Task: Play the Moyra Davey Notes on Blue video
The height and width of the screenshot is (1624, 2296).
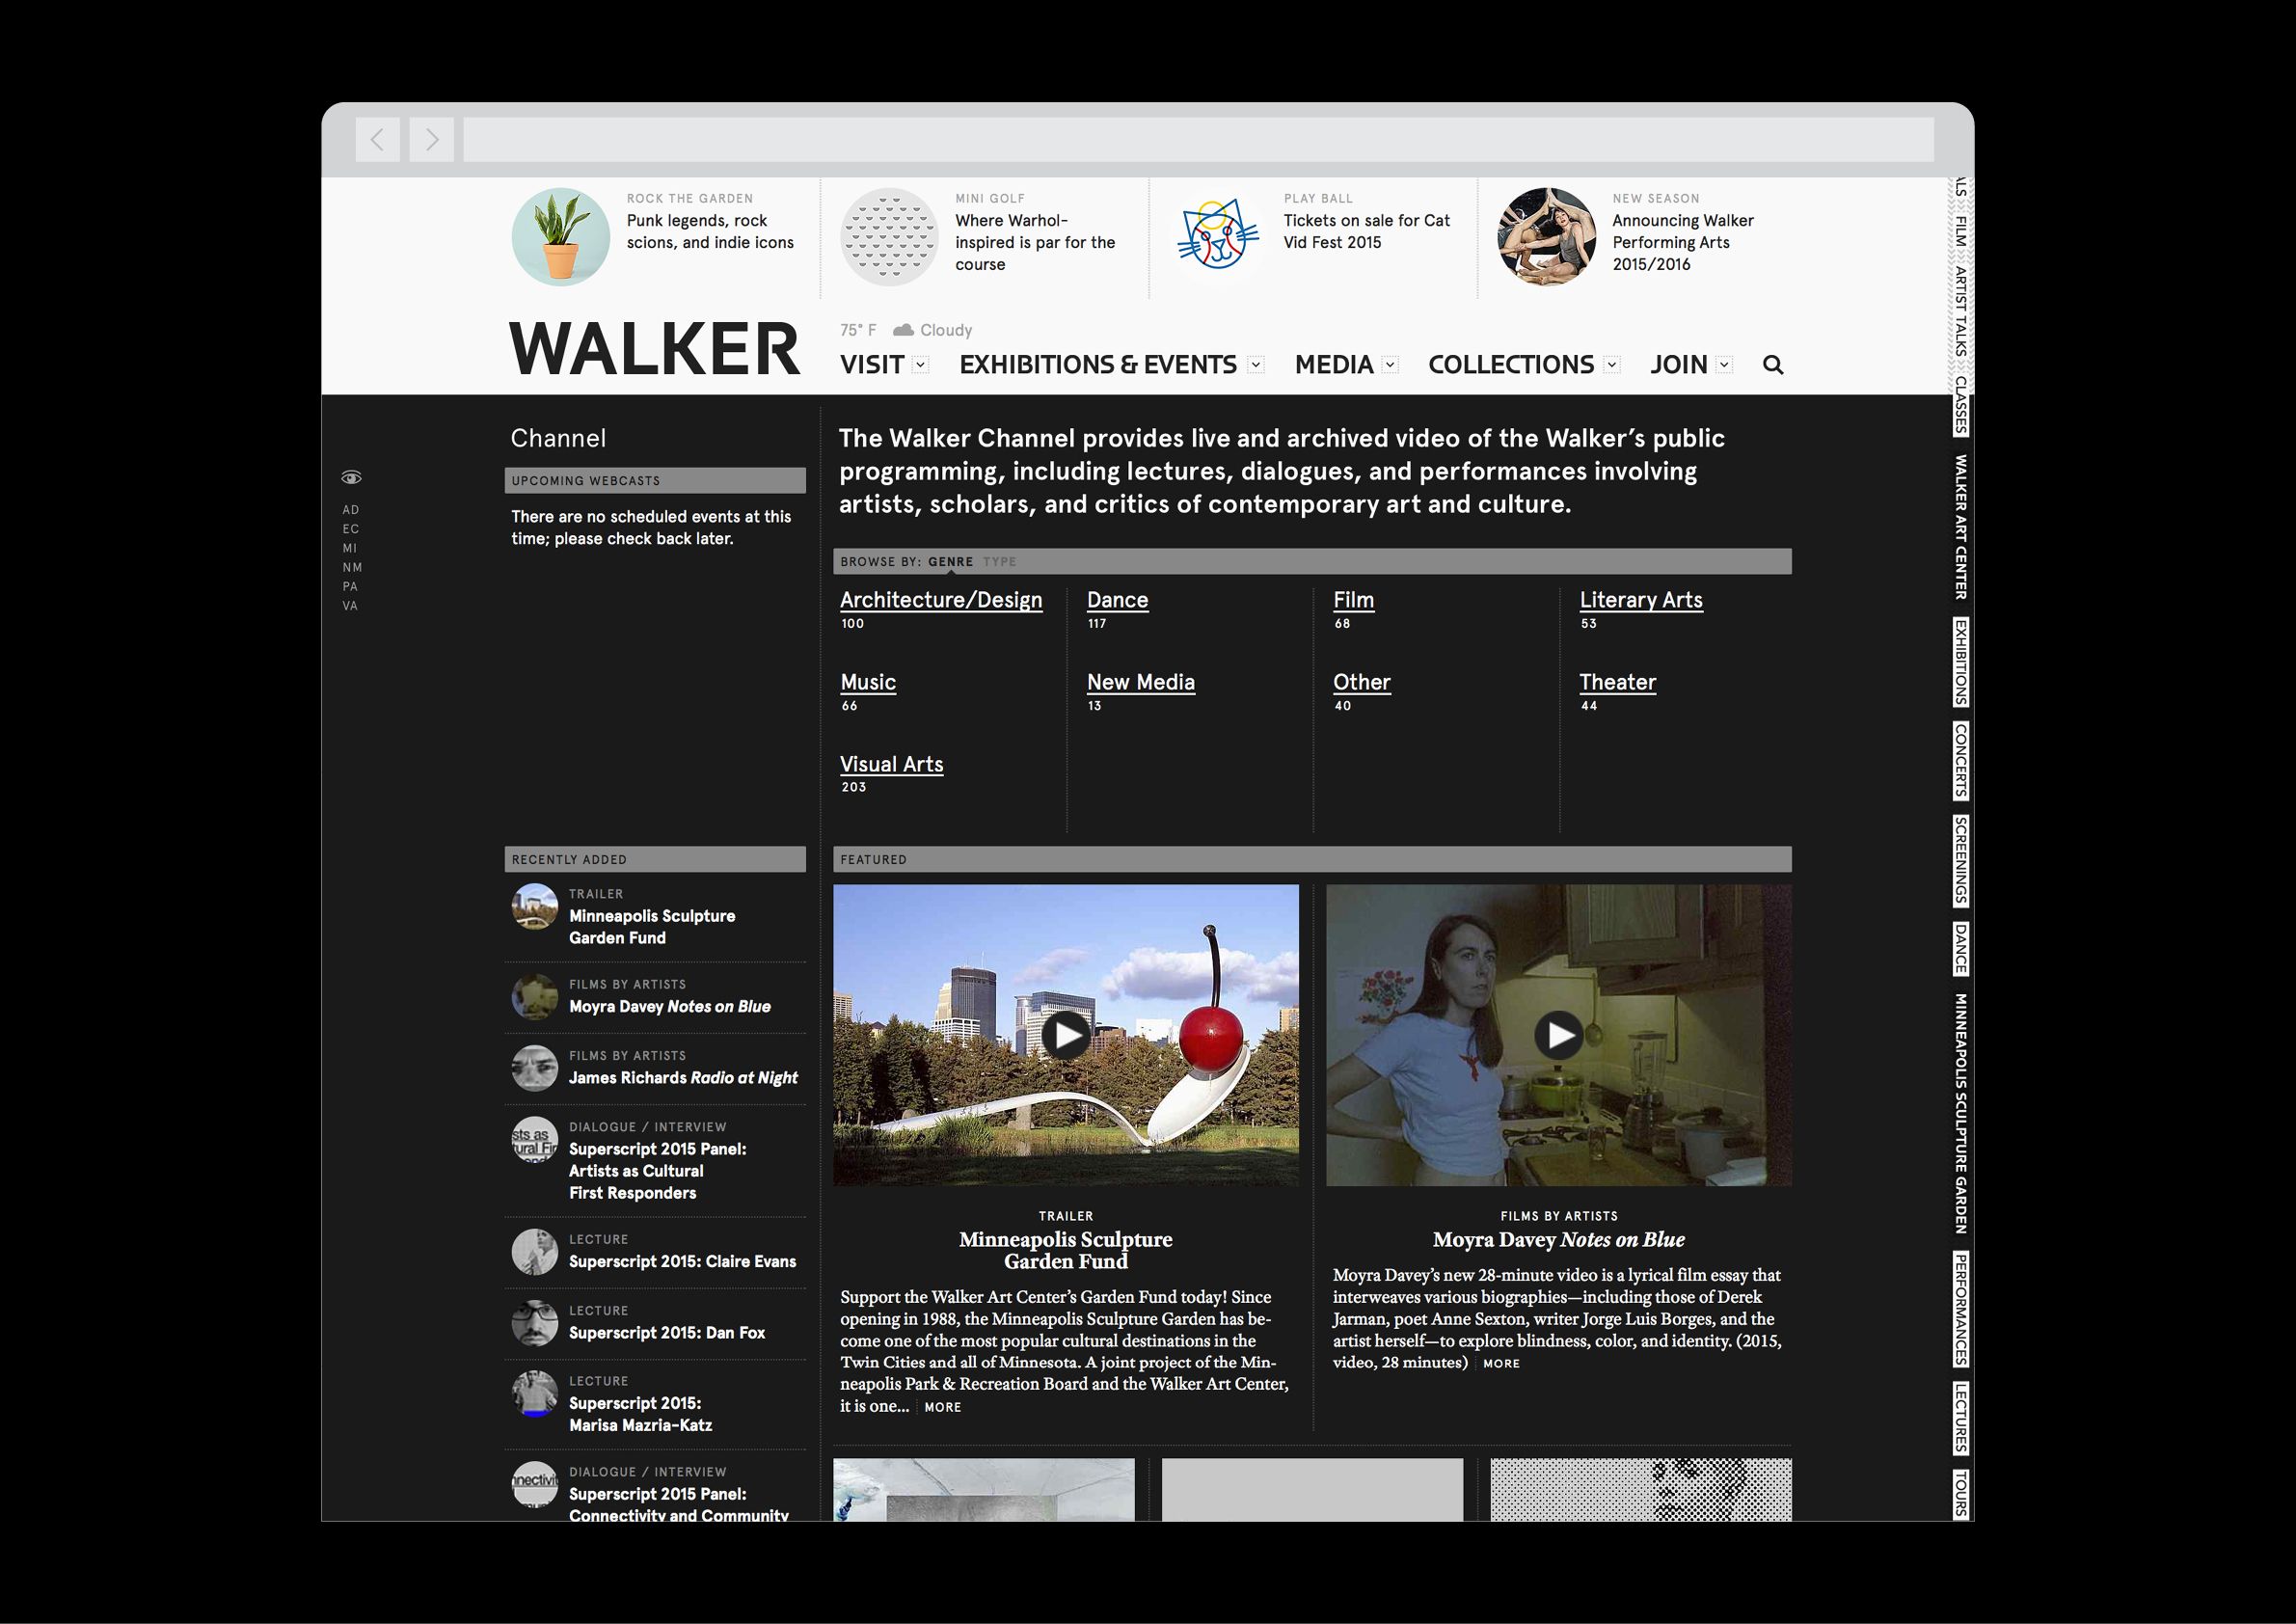Action: [1559, 1035]
